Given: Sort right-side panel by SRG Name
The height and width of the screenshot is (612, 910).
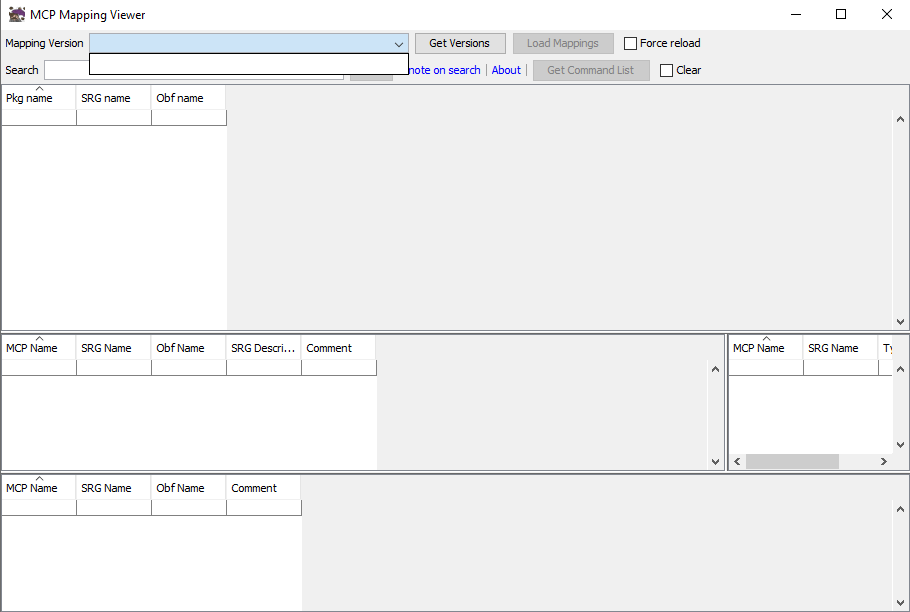Looking at the screenshot, I should coord(840,348).
